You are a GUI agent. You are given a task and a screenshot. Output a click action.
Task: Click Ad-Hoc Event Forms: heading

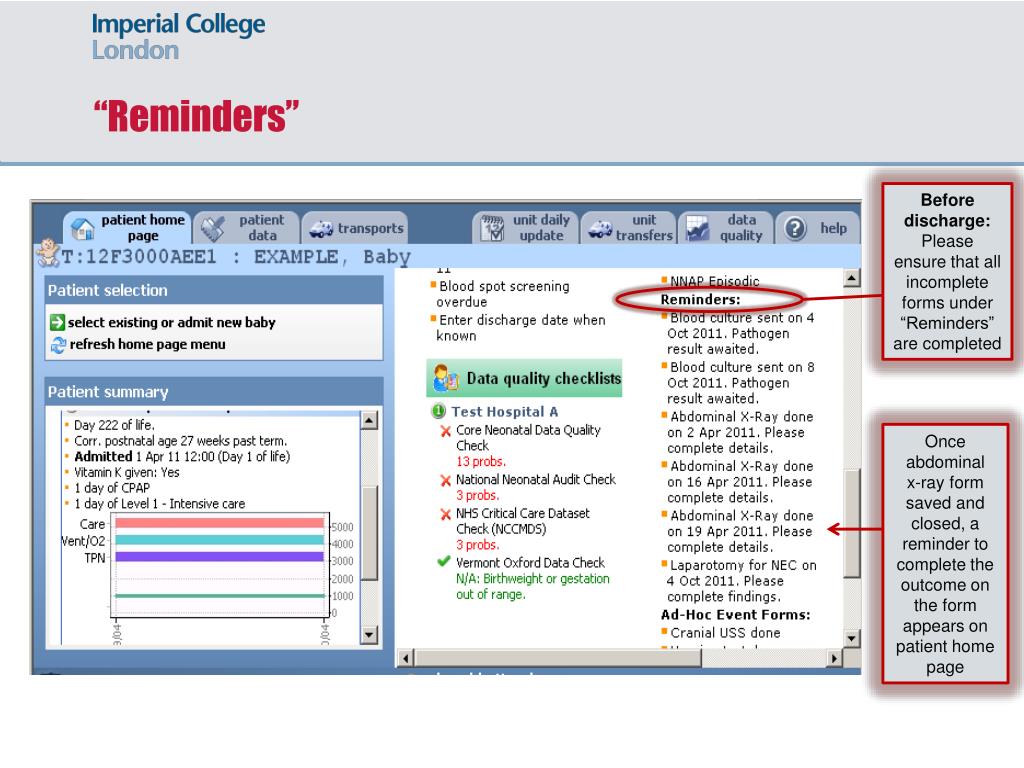tap(735, 615)
